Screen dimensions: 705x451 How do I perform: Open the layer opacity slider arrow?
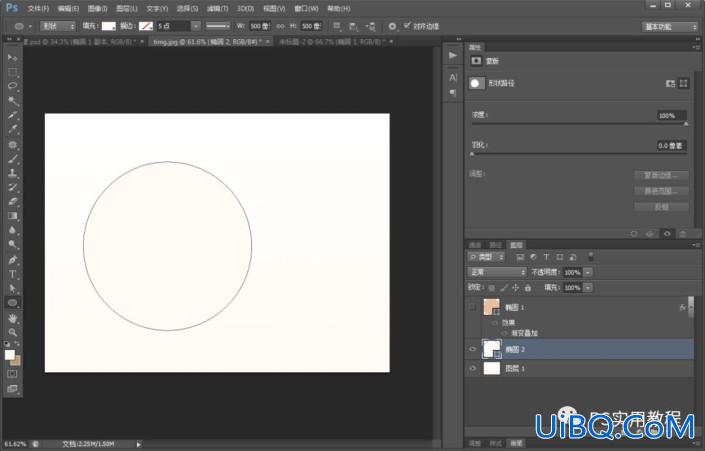click(588, 272)
